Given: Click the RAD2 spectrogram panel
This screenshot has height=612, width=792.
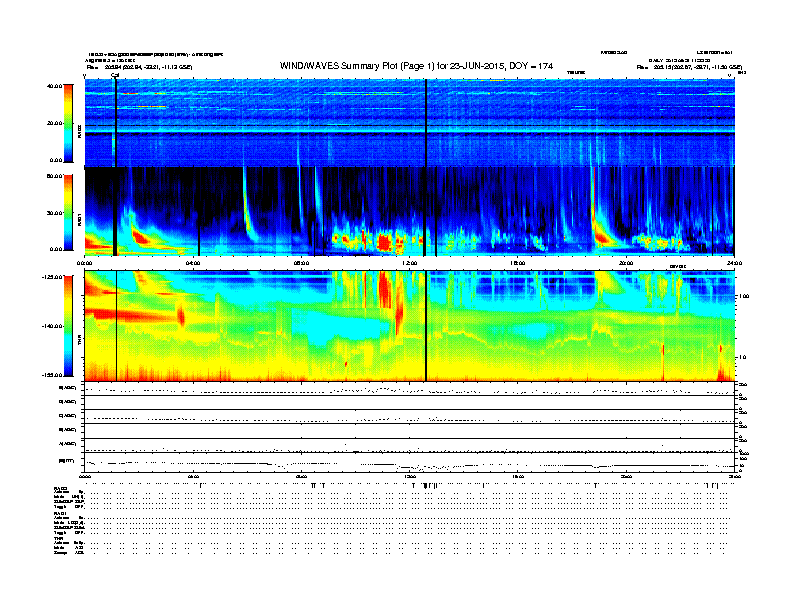Looking at the screenshot, I should click(410, 123).
